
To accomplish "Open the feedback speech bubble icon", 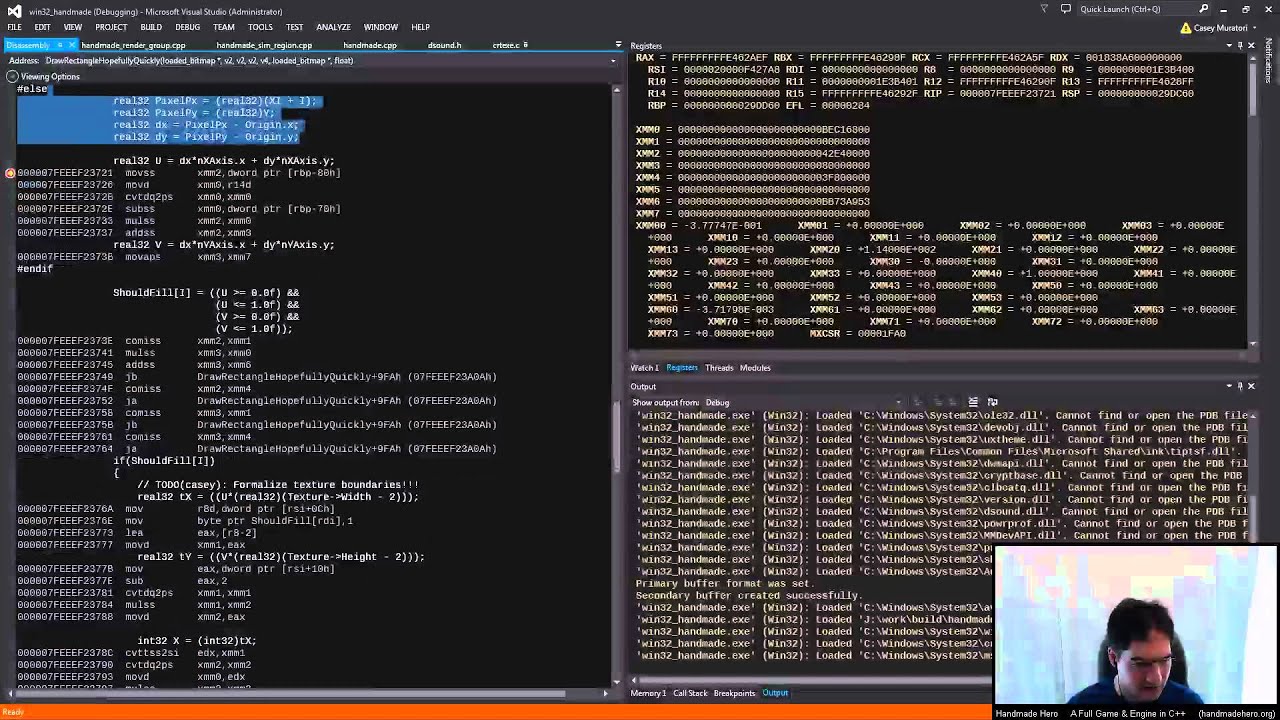I will click(x=1065, y=9).
